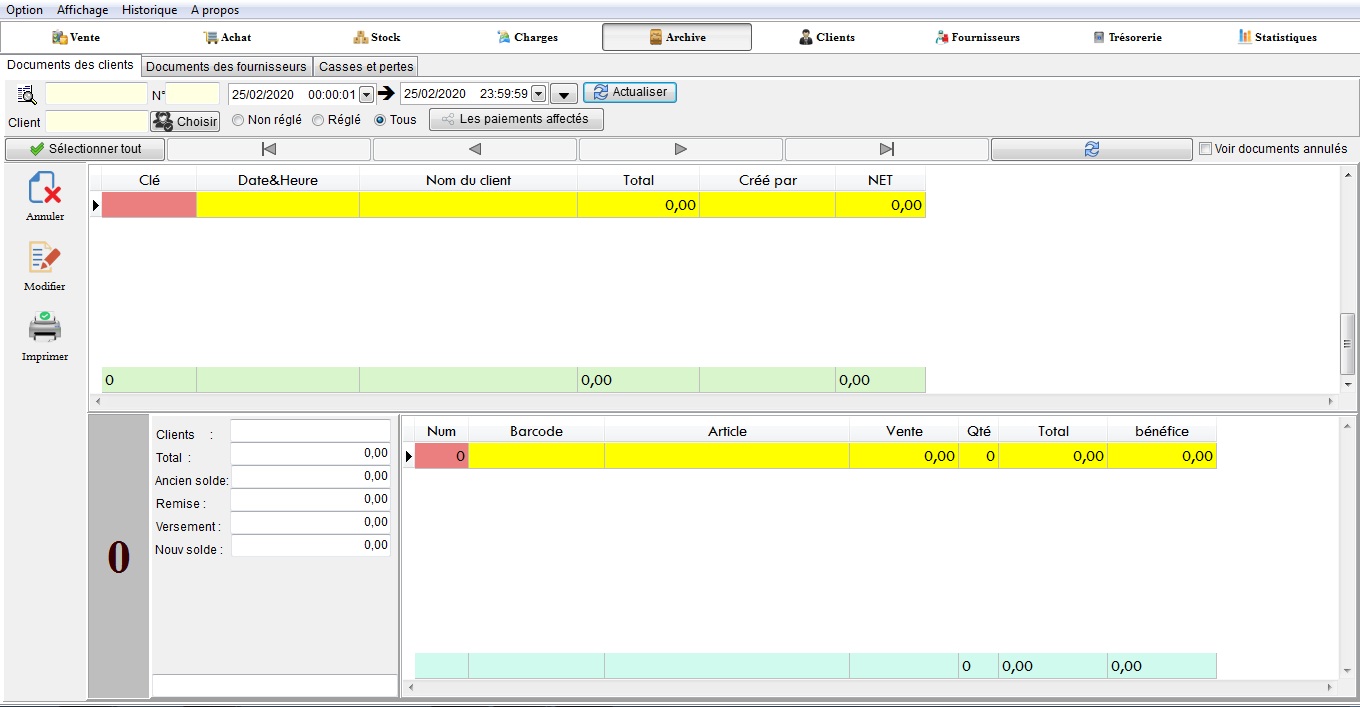Screen dimensions: 1360x707
Task: Click the Client name input field
Action: pyautogui.click(x=96, y=121)
